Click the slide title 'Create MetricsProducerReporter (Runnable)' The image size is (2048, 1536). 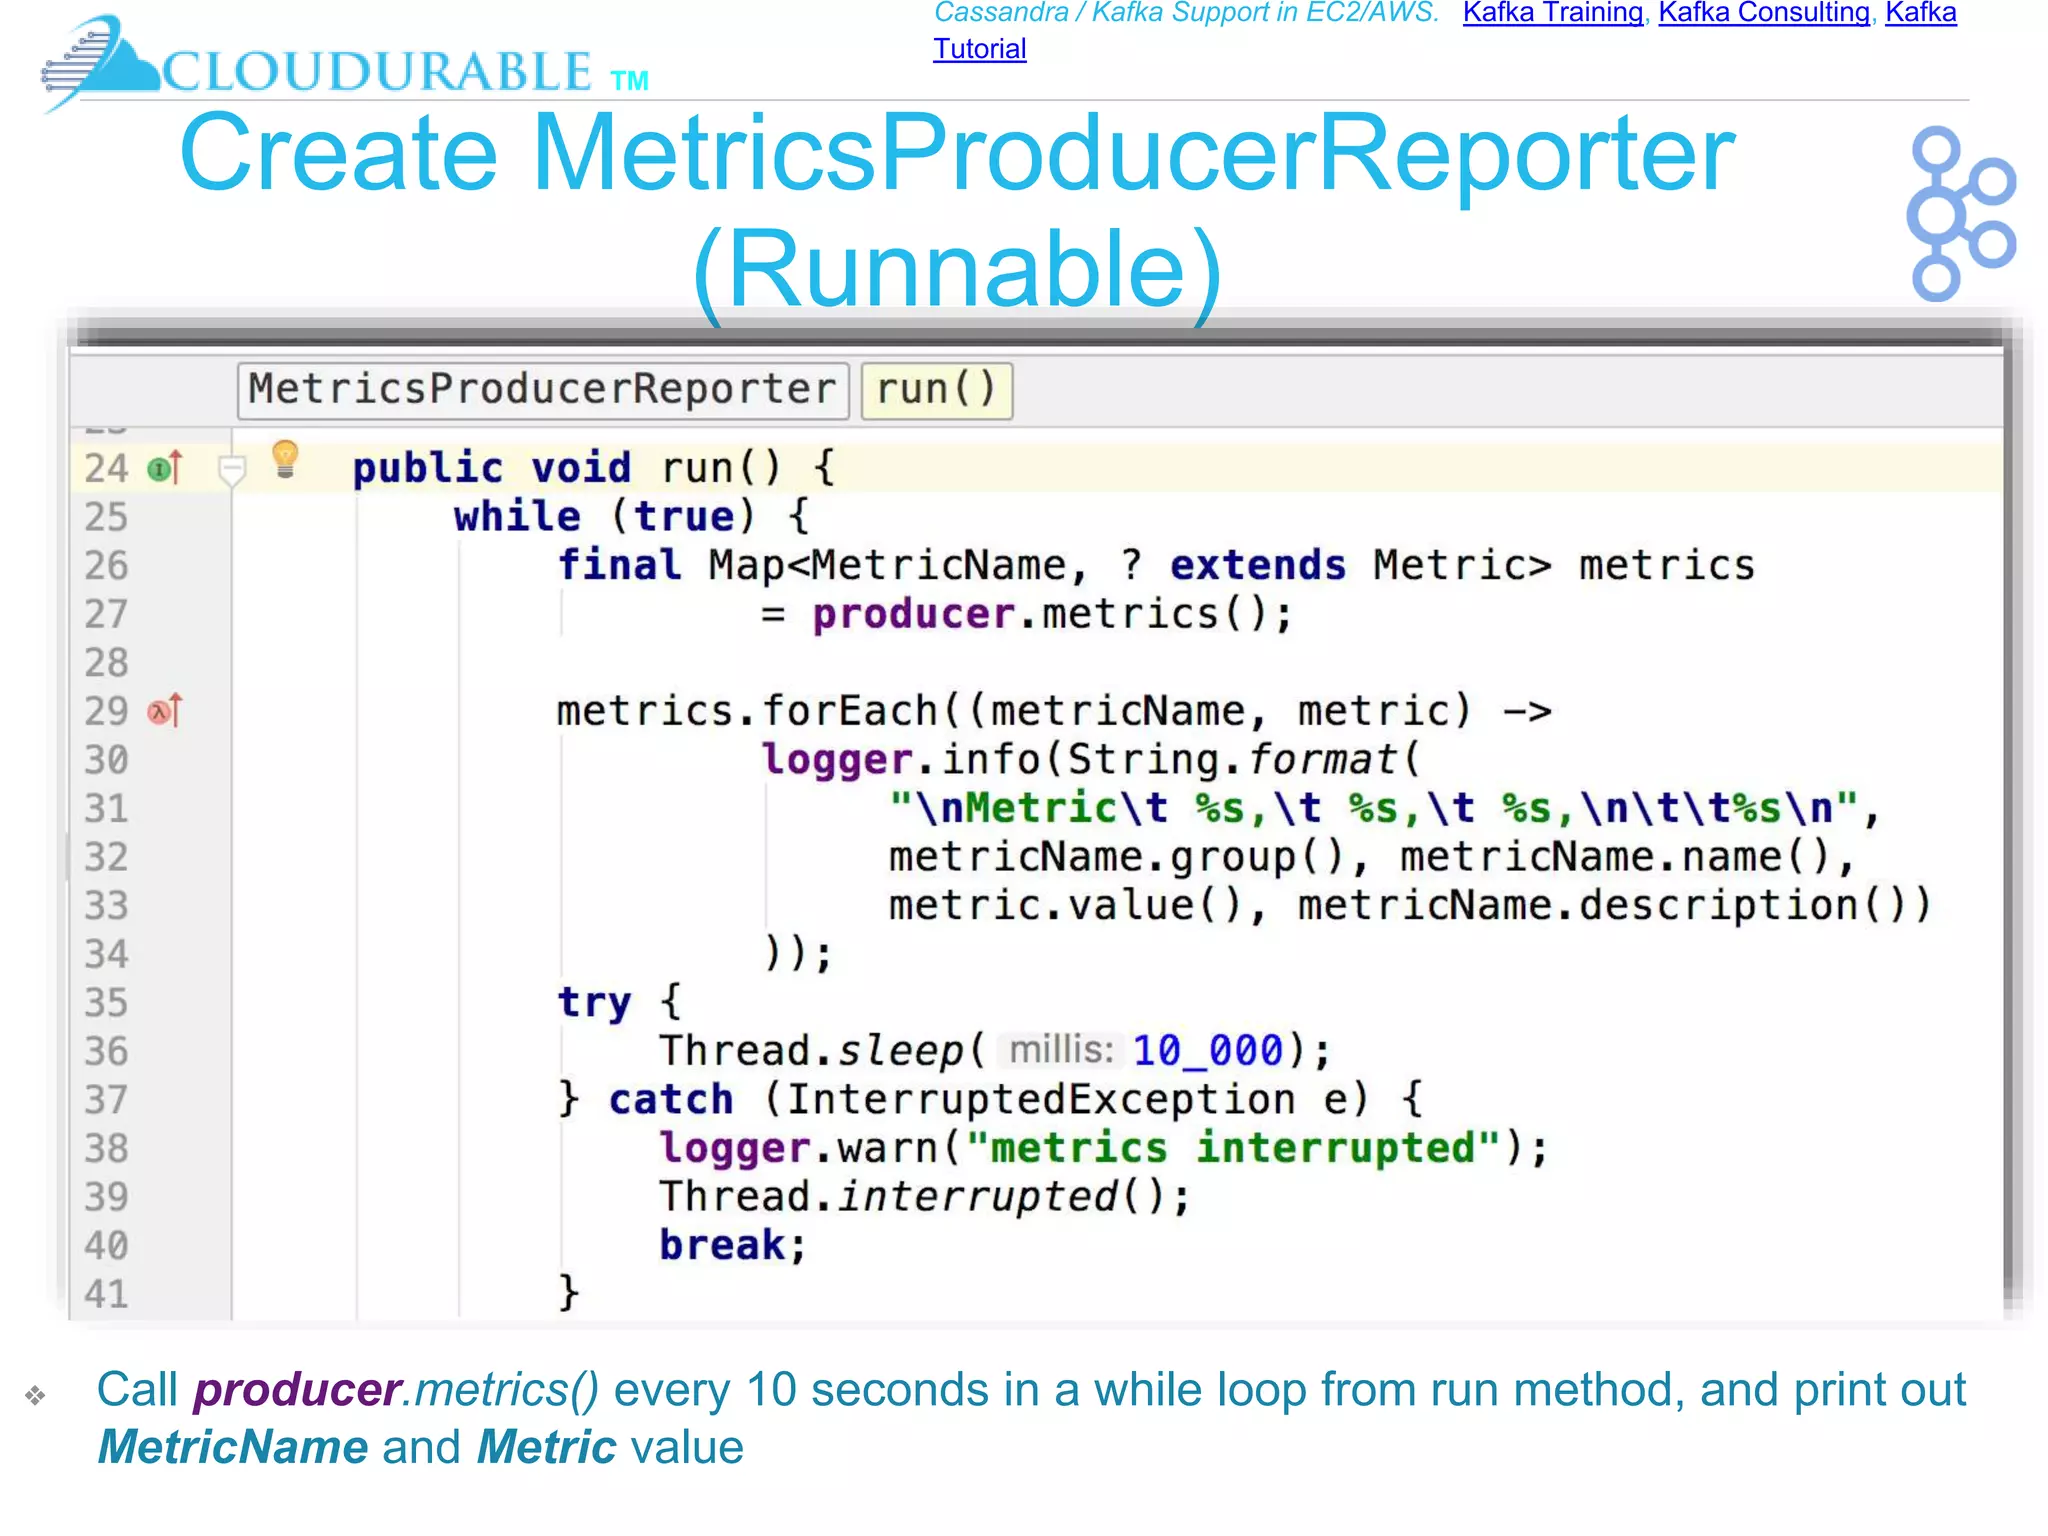click(958, 210)
